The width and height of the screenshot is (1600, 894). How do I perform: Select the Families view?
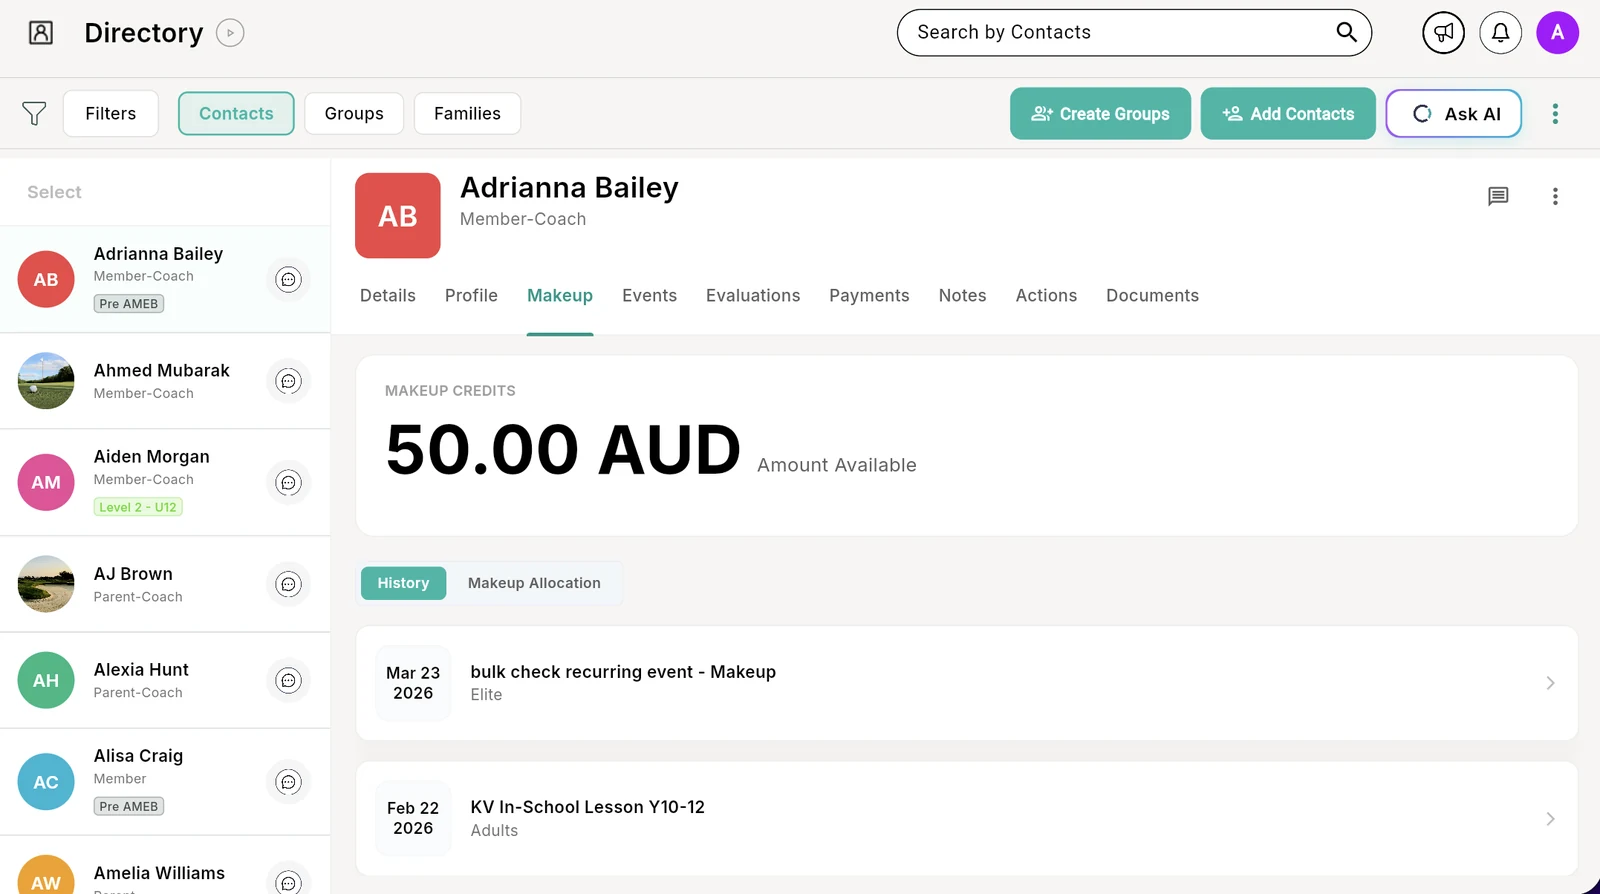pos(467,114)
